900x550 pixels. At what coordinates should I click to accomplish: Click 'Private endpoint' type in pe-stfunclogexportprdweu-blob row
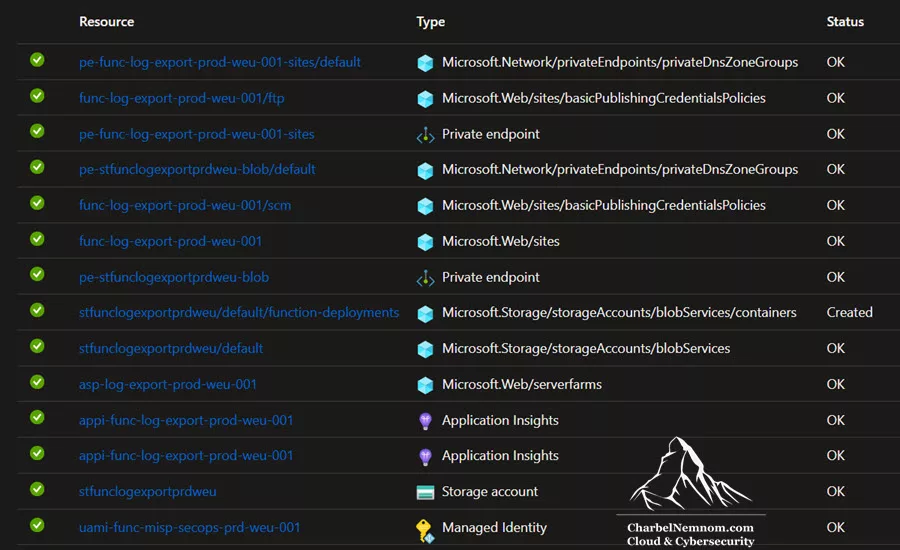tap(491, 277)
